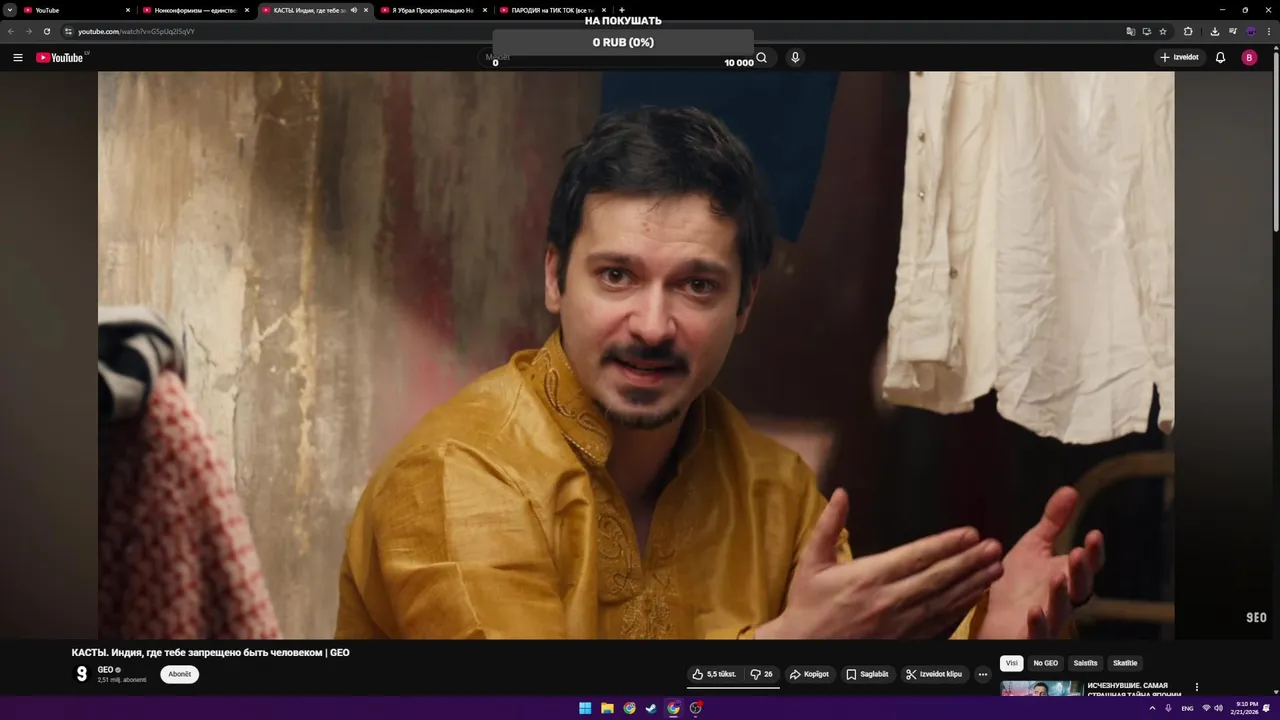Screen dimensions: 1280x720
Task: Open the YouTube notifications bell
Action: pos(1220,57)
